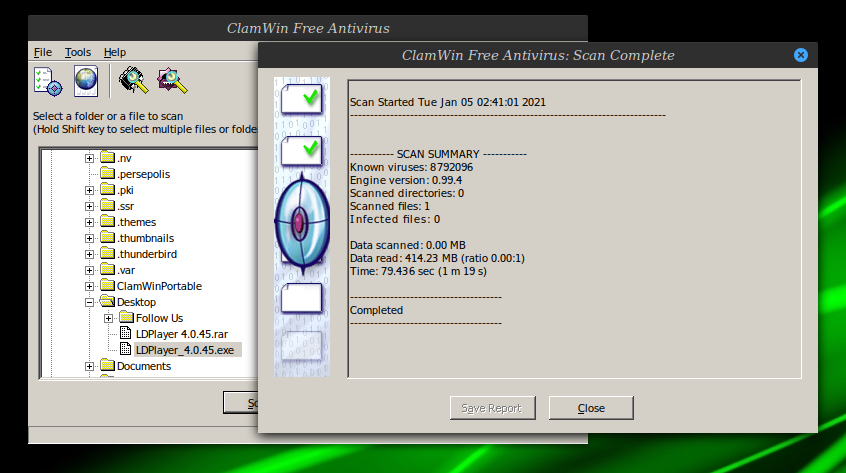Select the .ssr folder label

coord(125,206)
